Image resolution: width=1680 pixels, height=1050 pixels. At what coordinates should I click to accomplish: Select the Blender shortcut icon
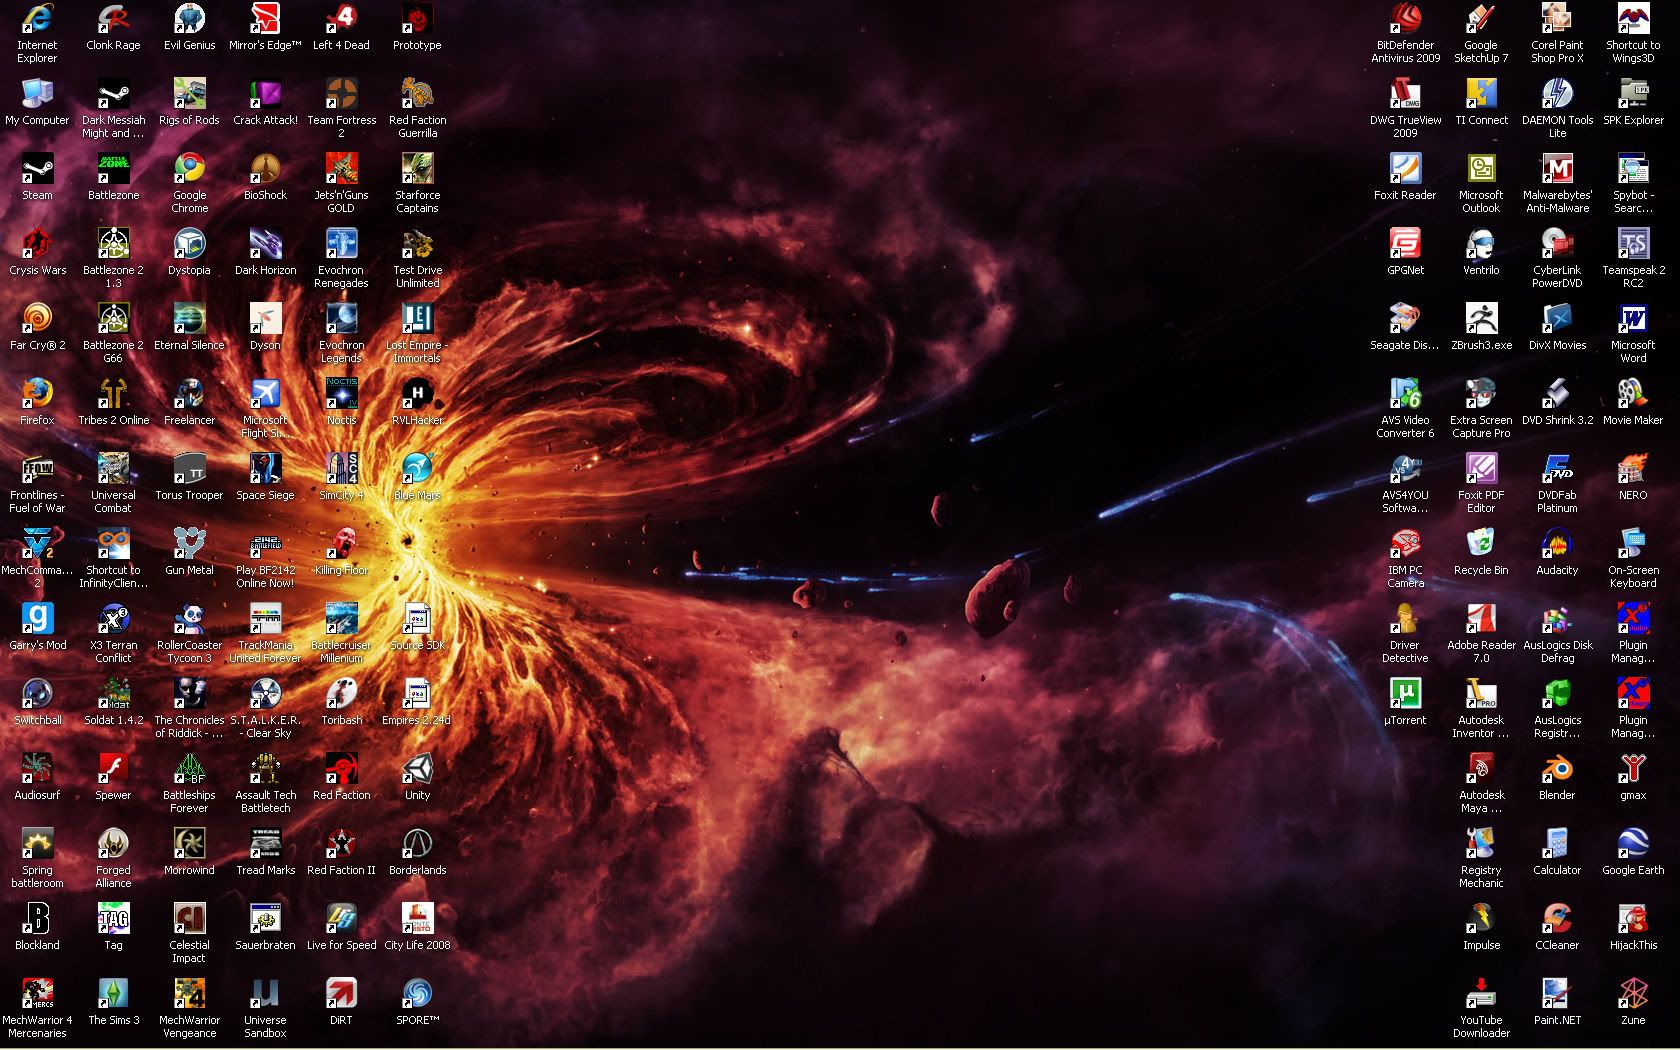coord(1557,769)
